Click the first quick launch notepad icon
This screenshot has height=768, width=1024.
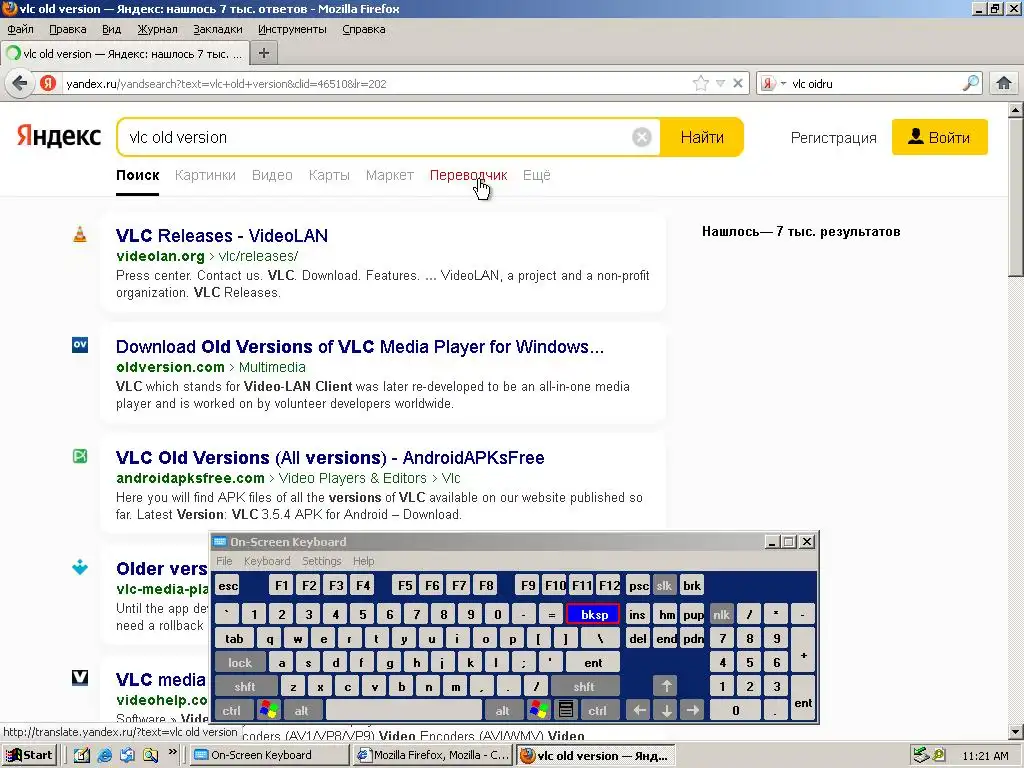pyautogui.click(x=82, y=755)
